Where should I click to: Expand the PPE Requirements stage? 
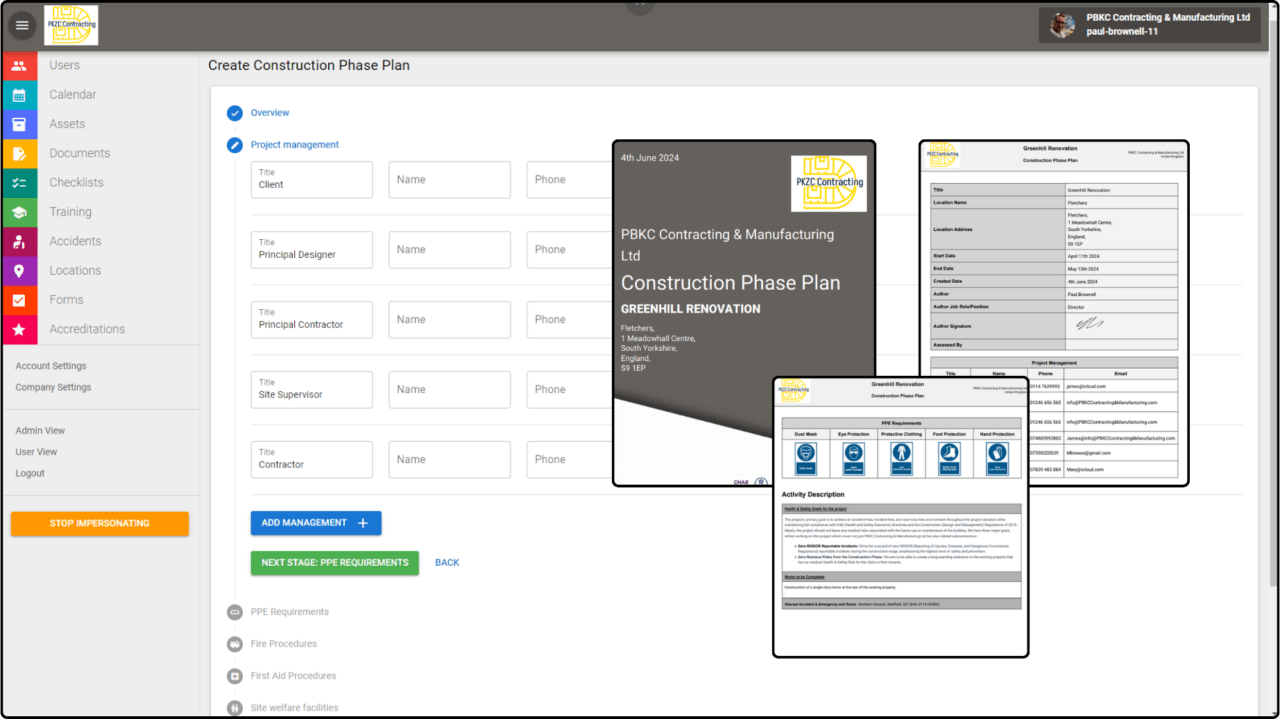pos(289,612)
